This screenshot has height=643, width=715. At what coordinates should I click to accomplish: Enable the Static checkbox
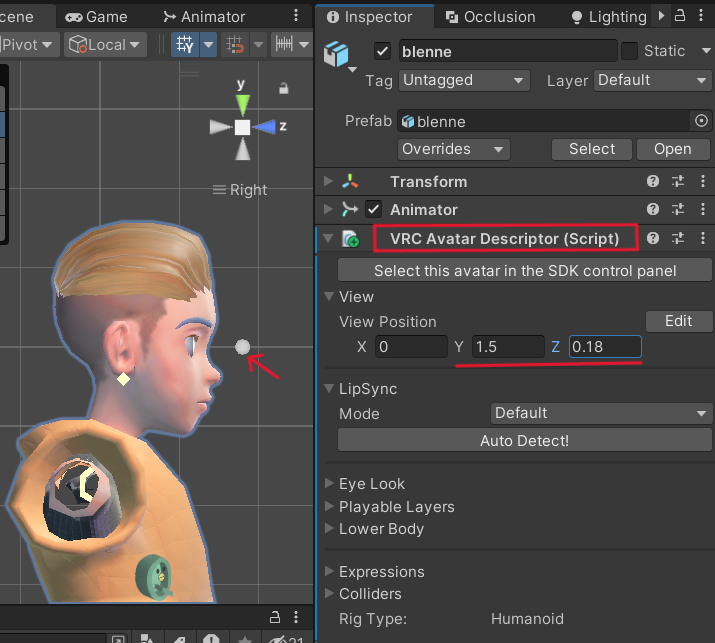click(x=630, y=51)
